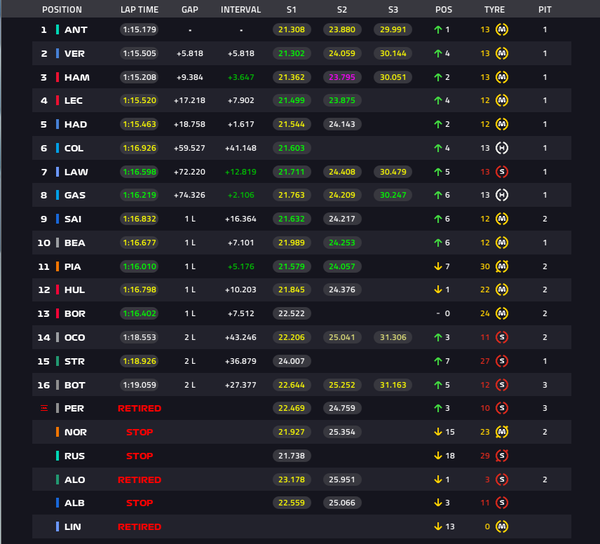600x544 pixels.
Task: Click the RETIRED status for LIN
Action: [x=139, y=527]
